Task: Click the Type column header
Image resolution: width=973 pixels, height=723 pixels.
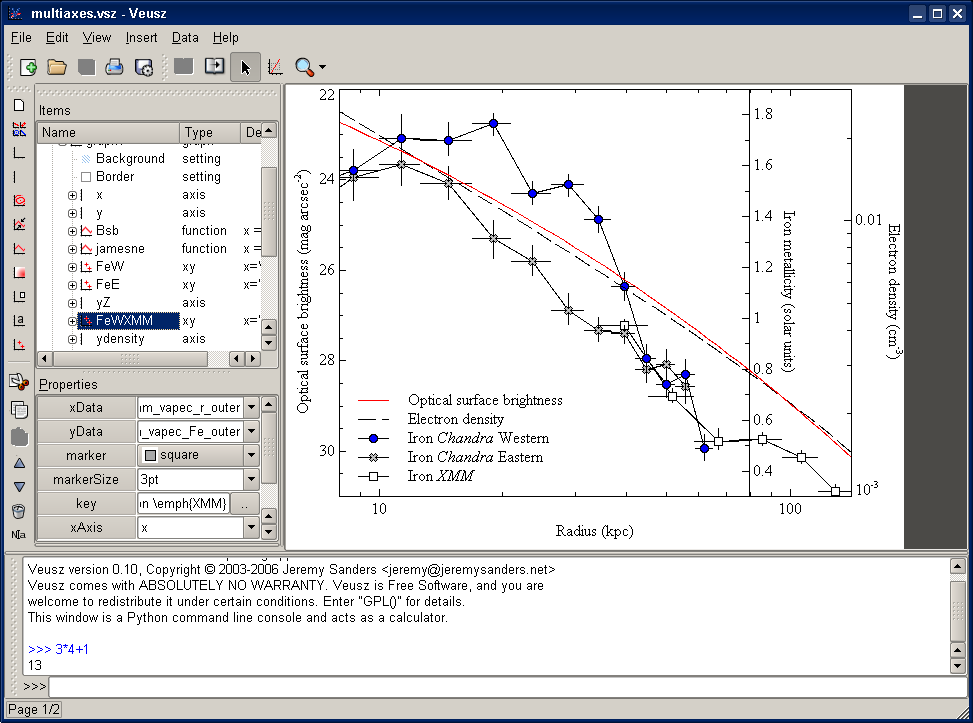Action: [x=210, y=132]
